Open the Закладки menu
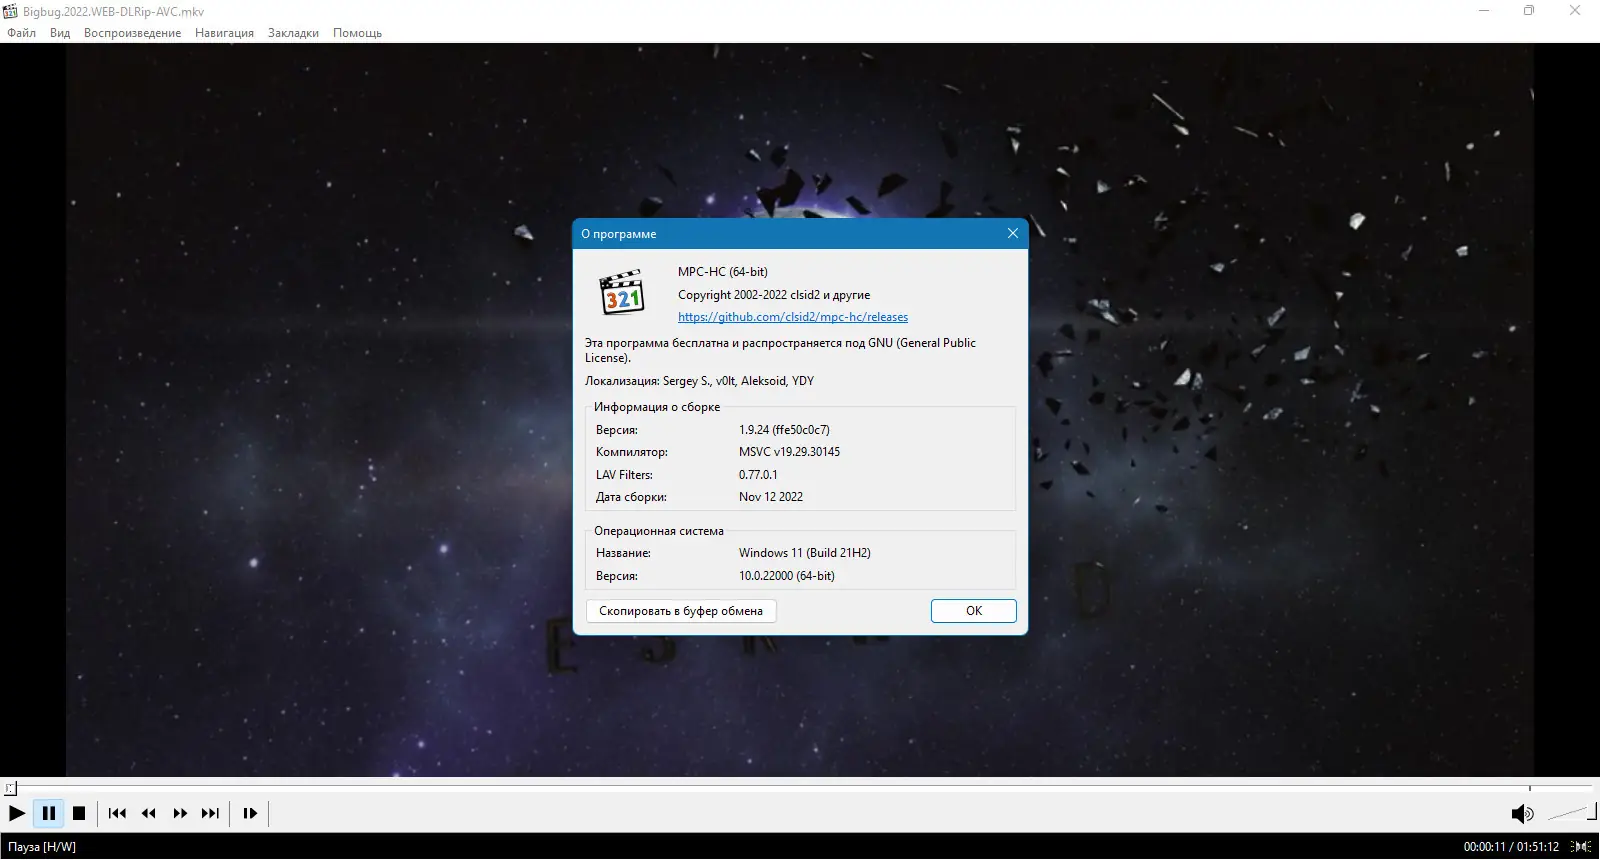Screen dimensions: 1600x860 pyautogui.click(x=293, y=33)
